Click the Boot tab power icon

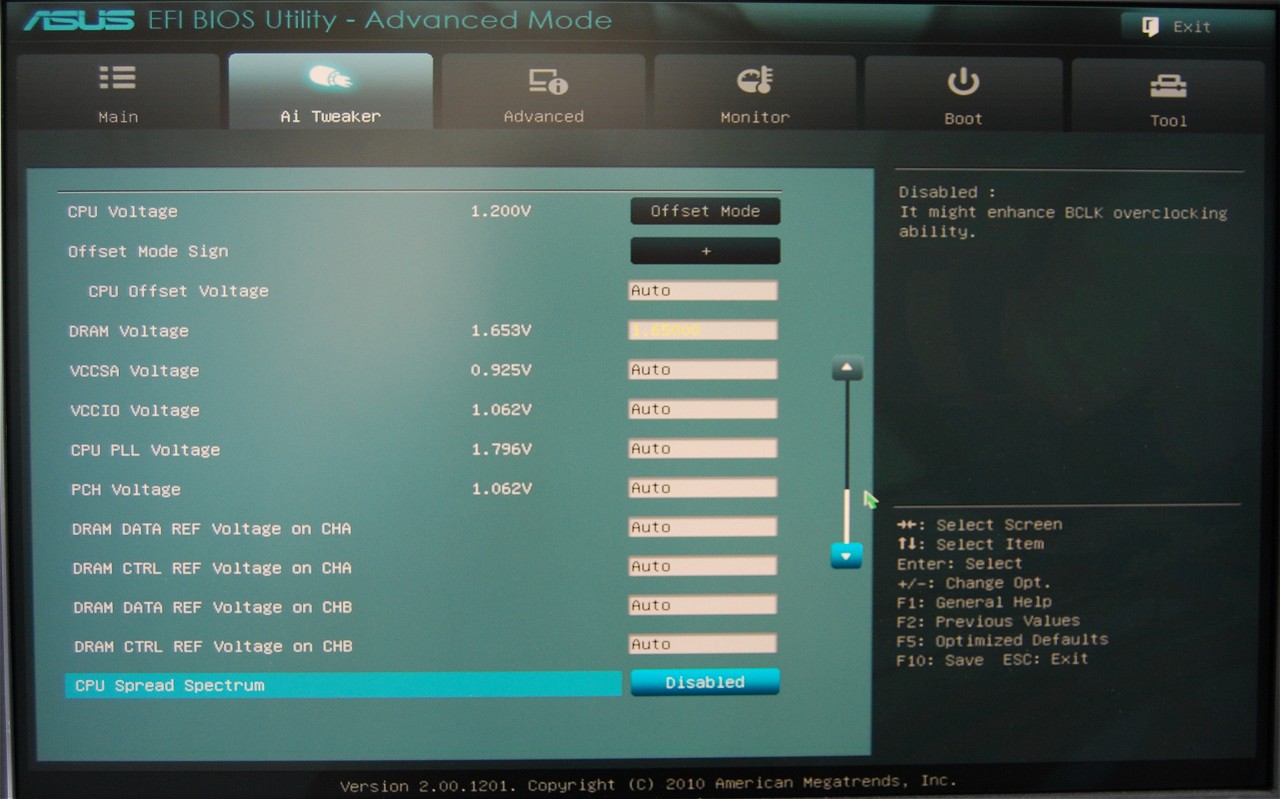[x=963, y=81]
